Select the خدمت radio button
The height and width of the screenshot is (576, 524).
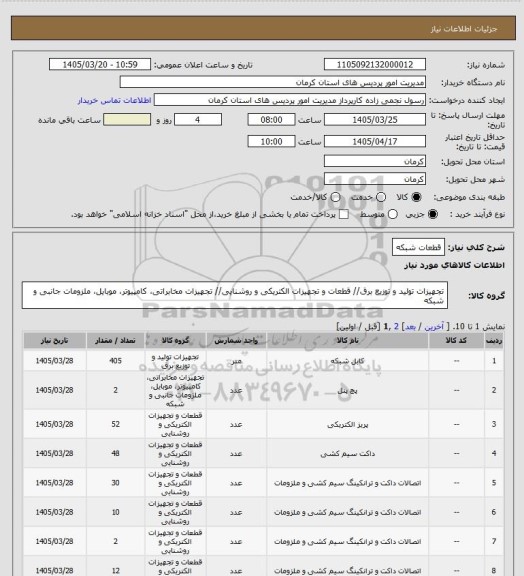tap(381, 197)
